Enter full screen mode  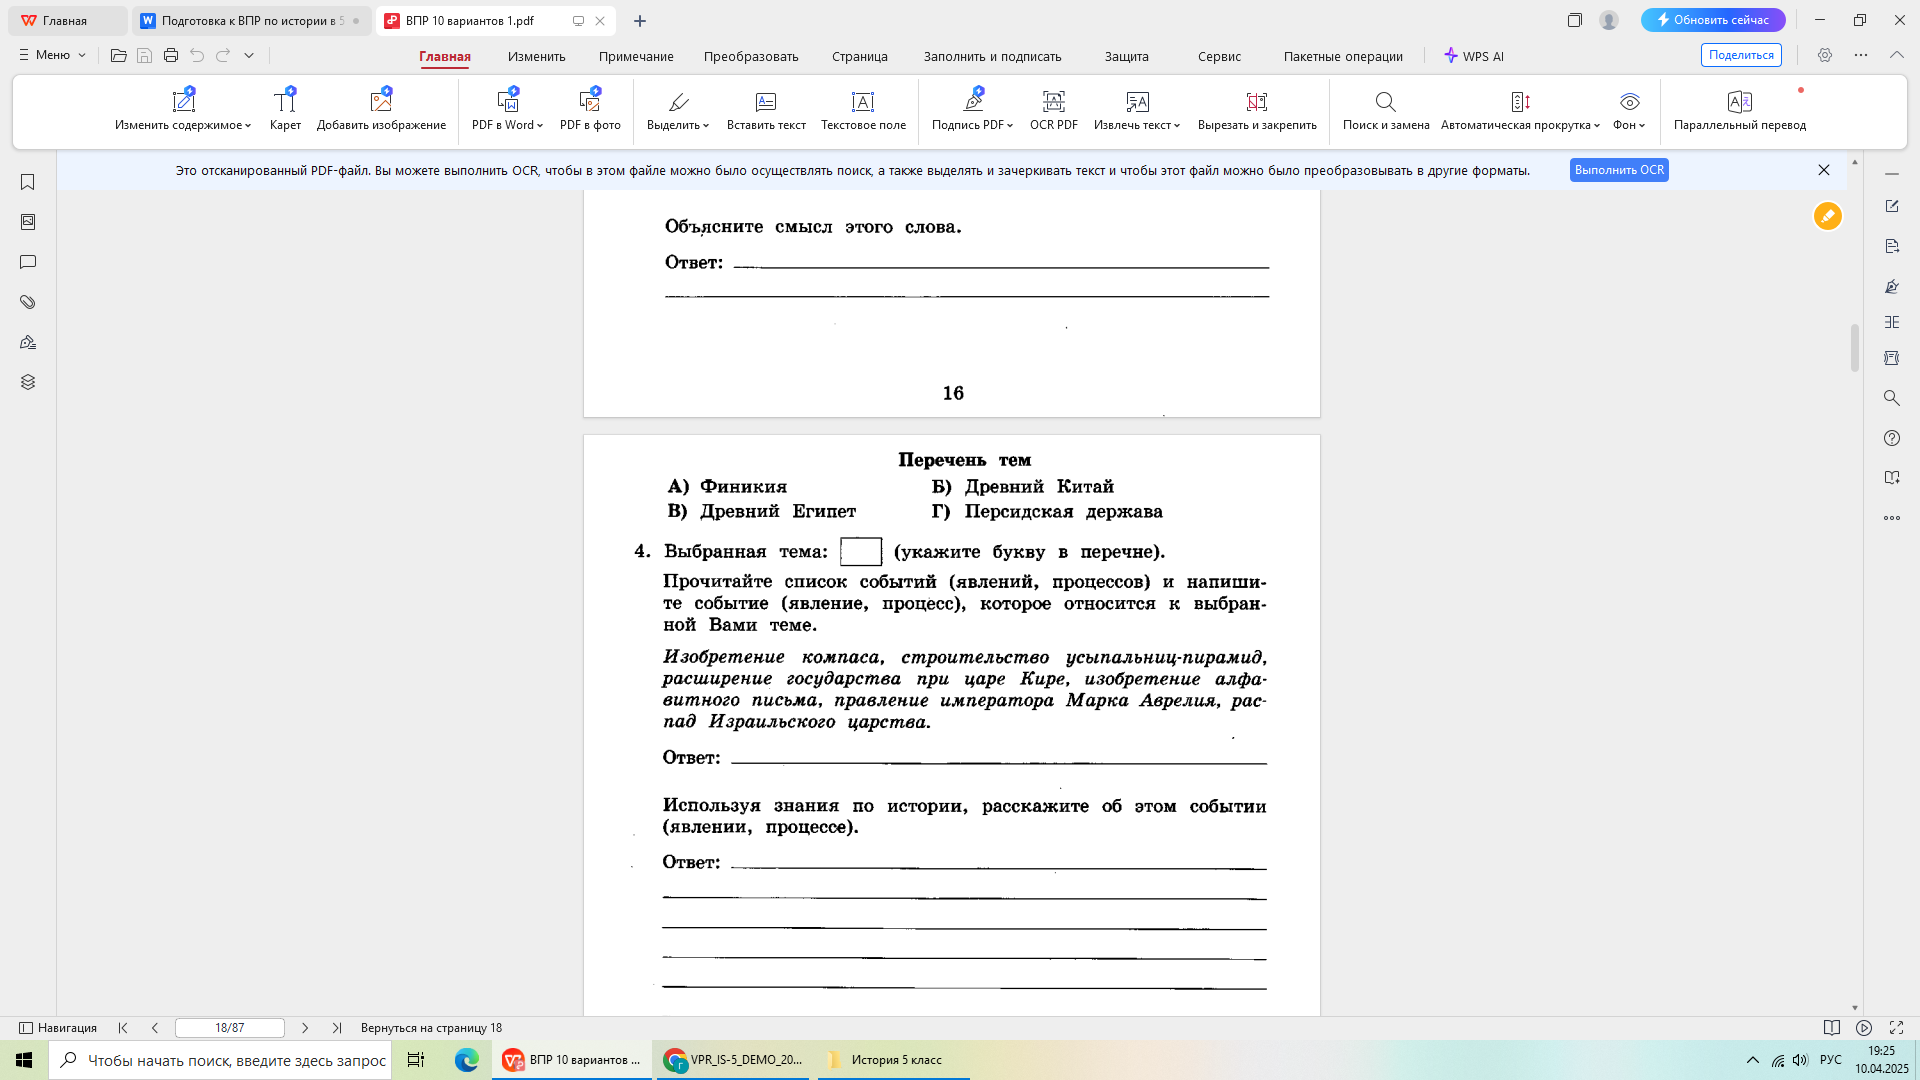[x=1896, y=1028]
